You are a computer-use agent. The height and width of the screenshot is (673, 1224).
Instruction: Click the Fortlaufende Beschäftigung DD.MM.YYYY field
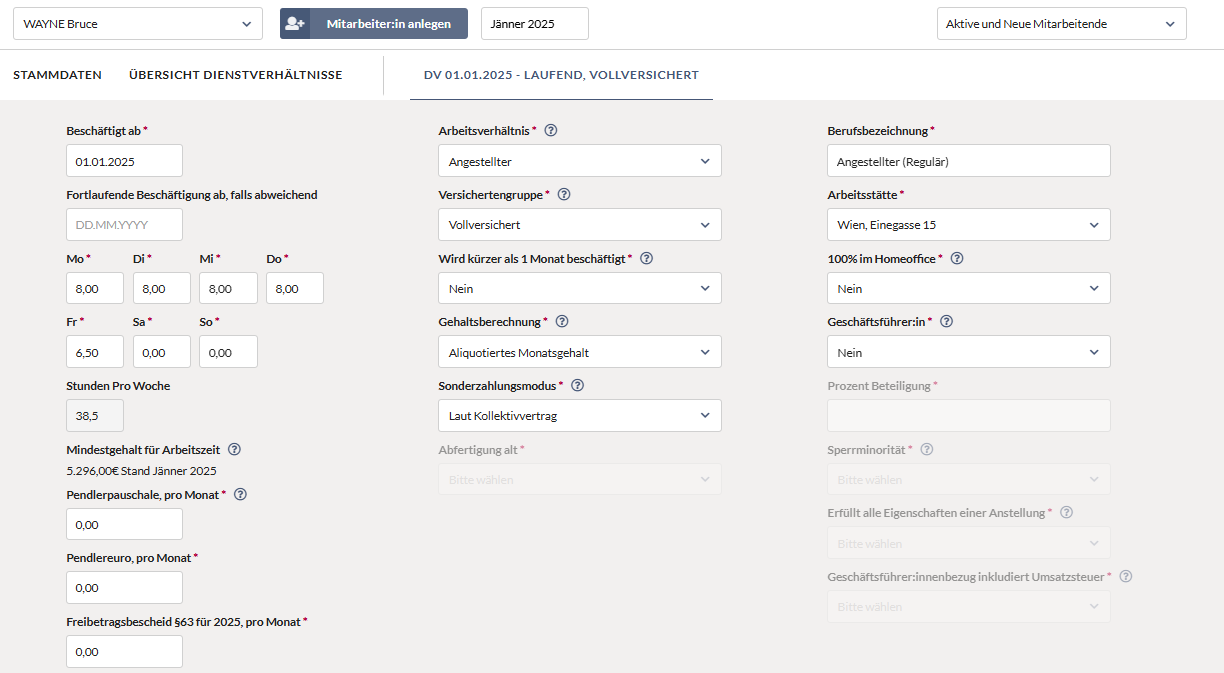click(125, 225)
